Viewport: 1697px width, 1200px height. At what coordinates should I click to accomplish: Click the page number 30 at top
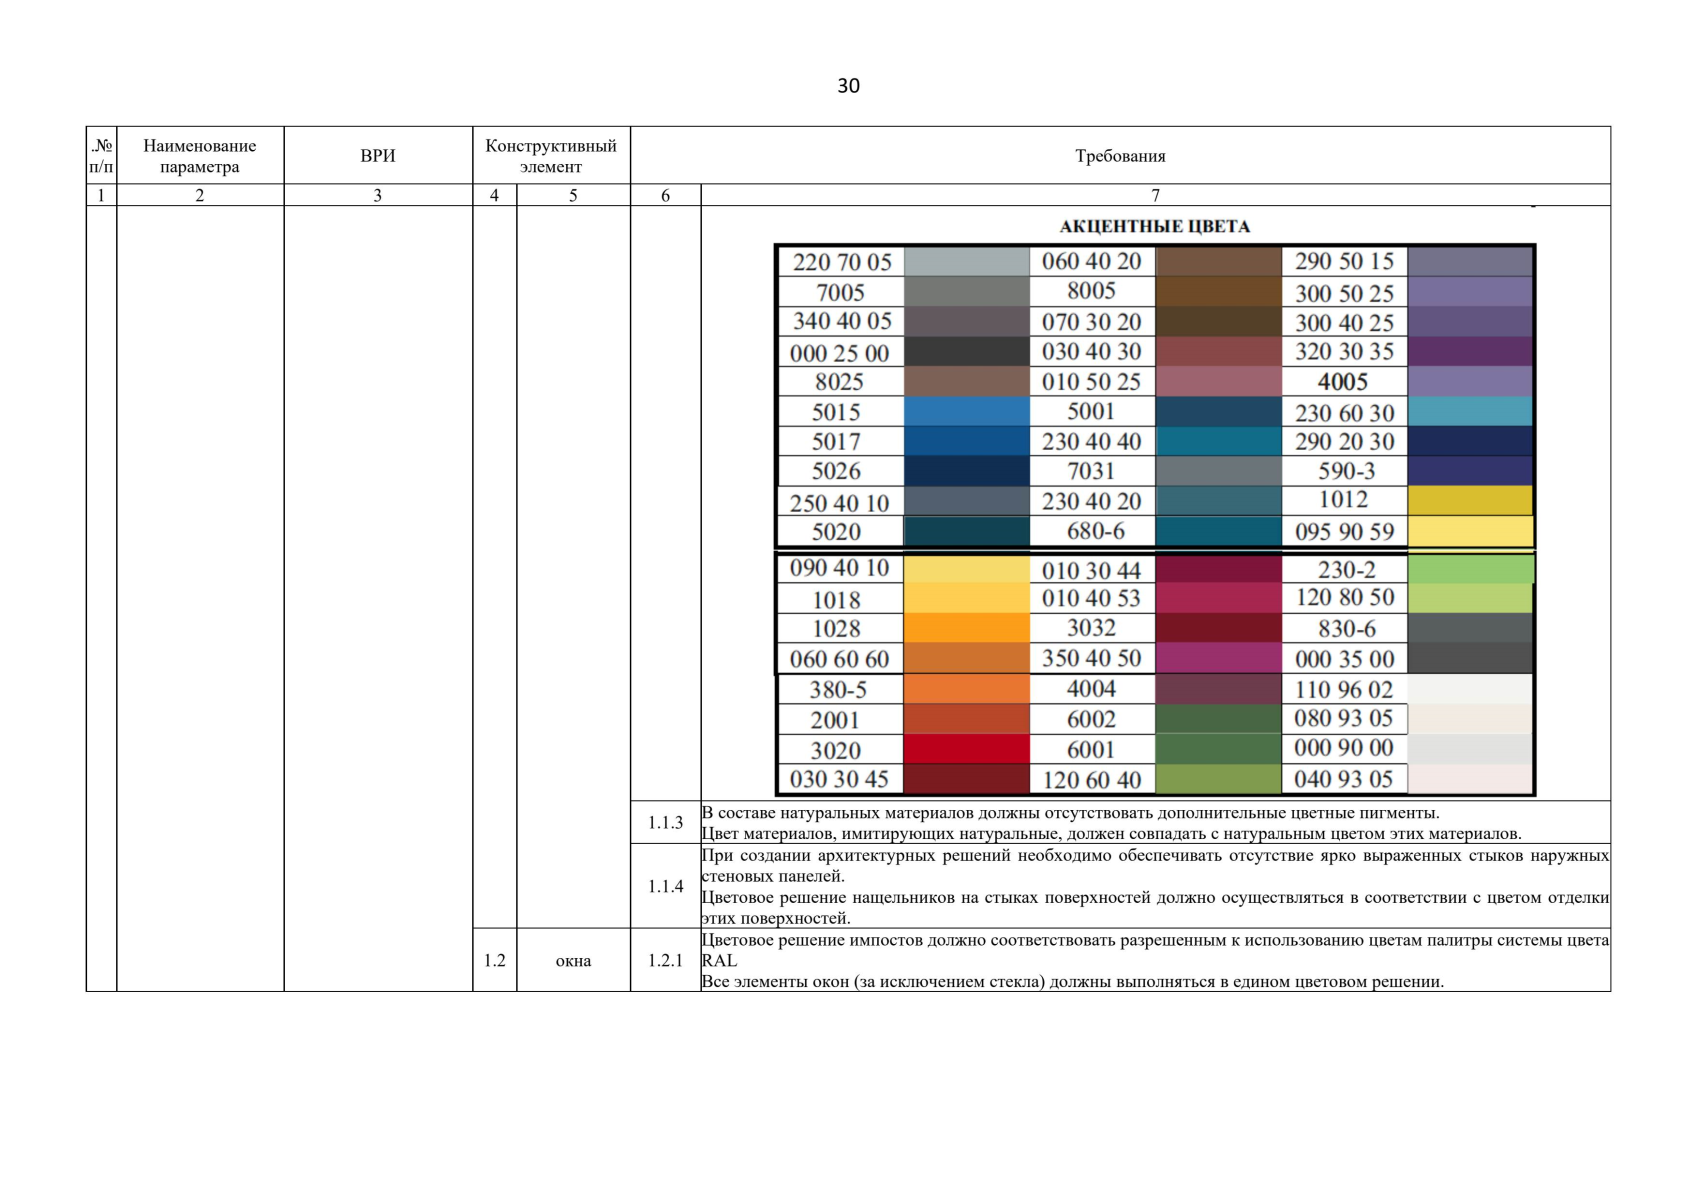tap(848, 86)
